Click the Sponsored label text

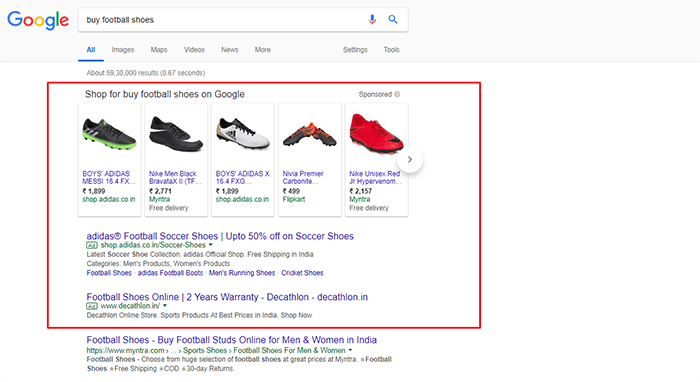pos(375,94)
